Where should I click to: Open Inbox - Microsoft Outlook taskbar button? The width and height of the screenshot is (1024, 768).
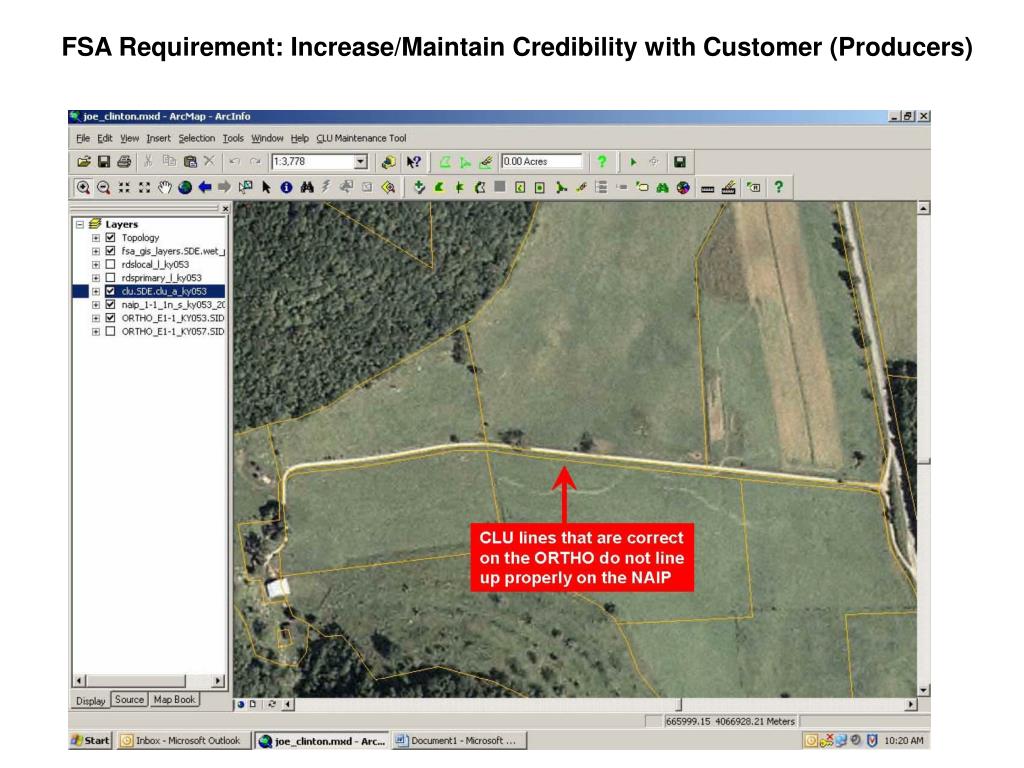[x=184, y=741]
